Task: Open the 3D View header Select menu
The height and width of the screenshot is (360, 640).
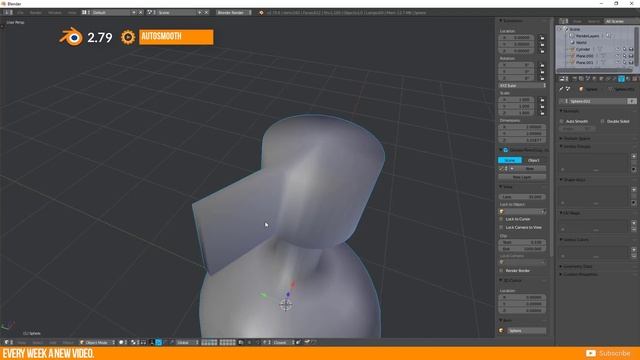Action: point(37,342)
